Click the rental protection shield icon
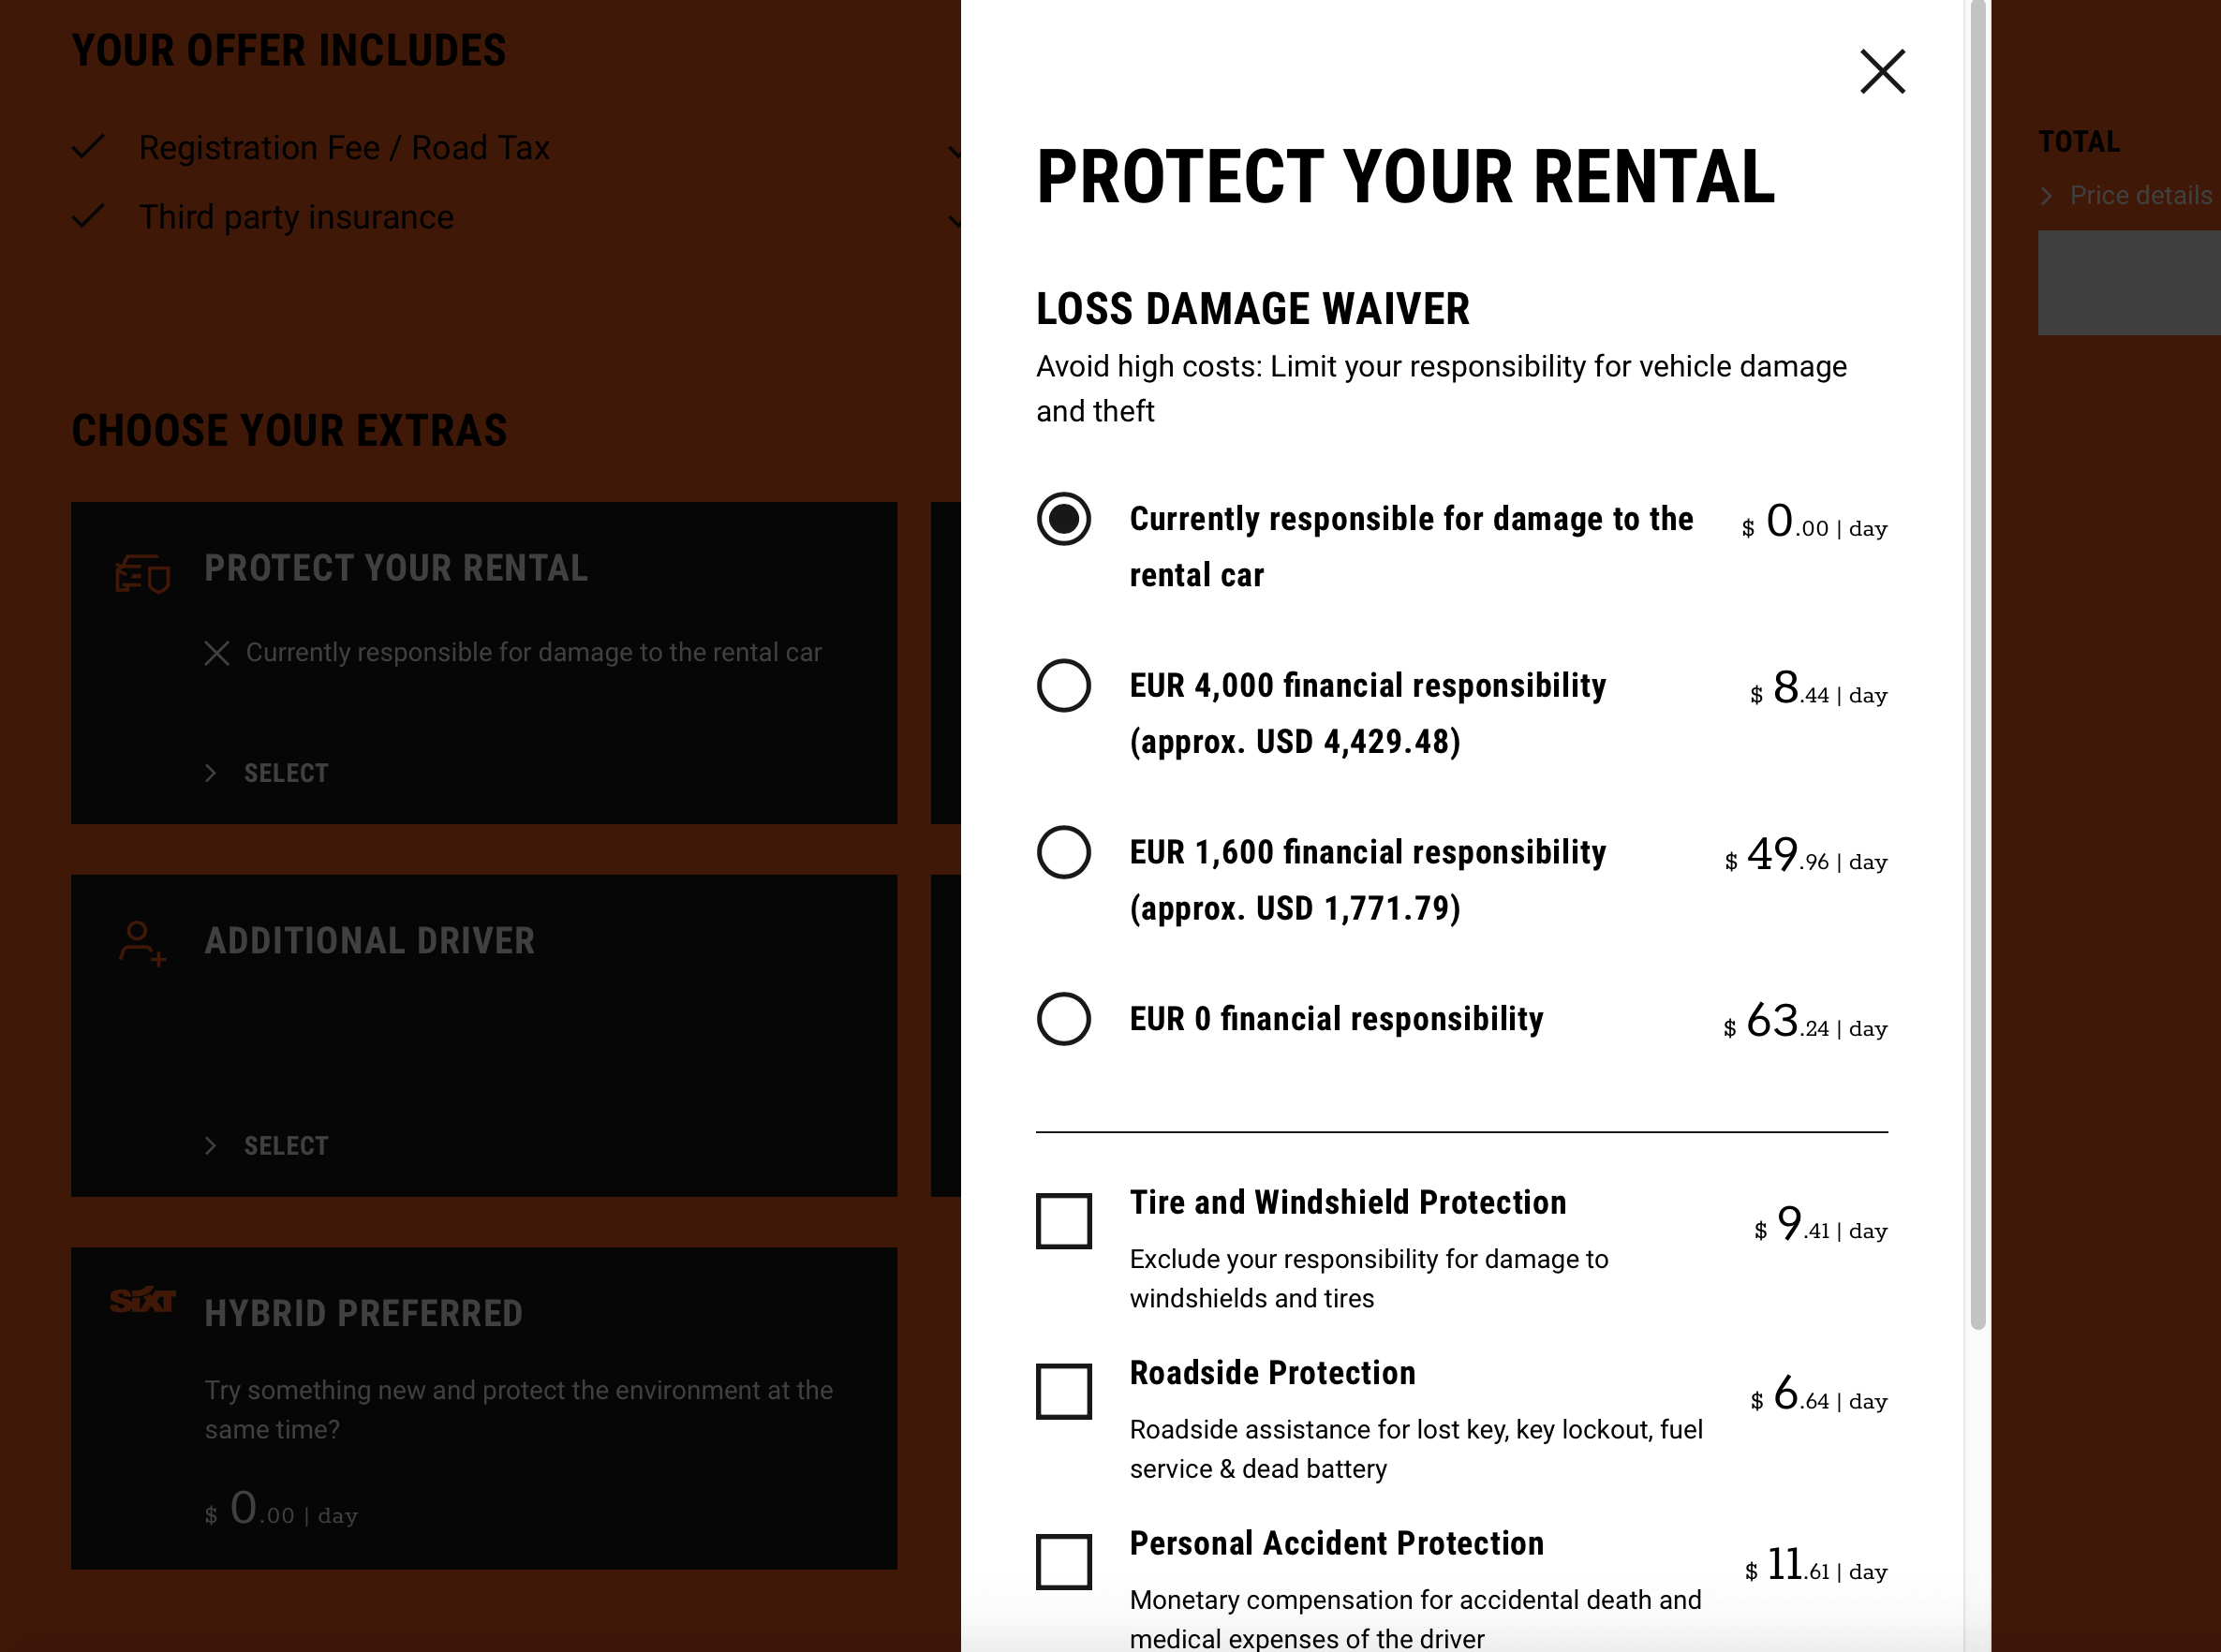The height and width of the screenshot is (1652, 2221). pos(142,575)
